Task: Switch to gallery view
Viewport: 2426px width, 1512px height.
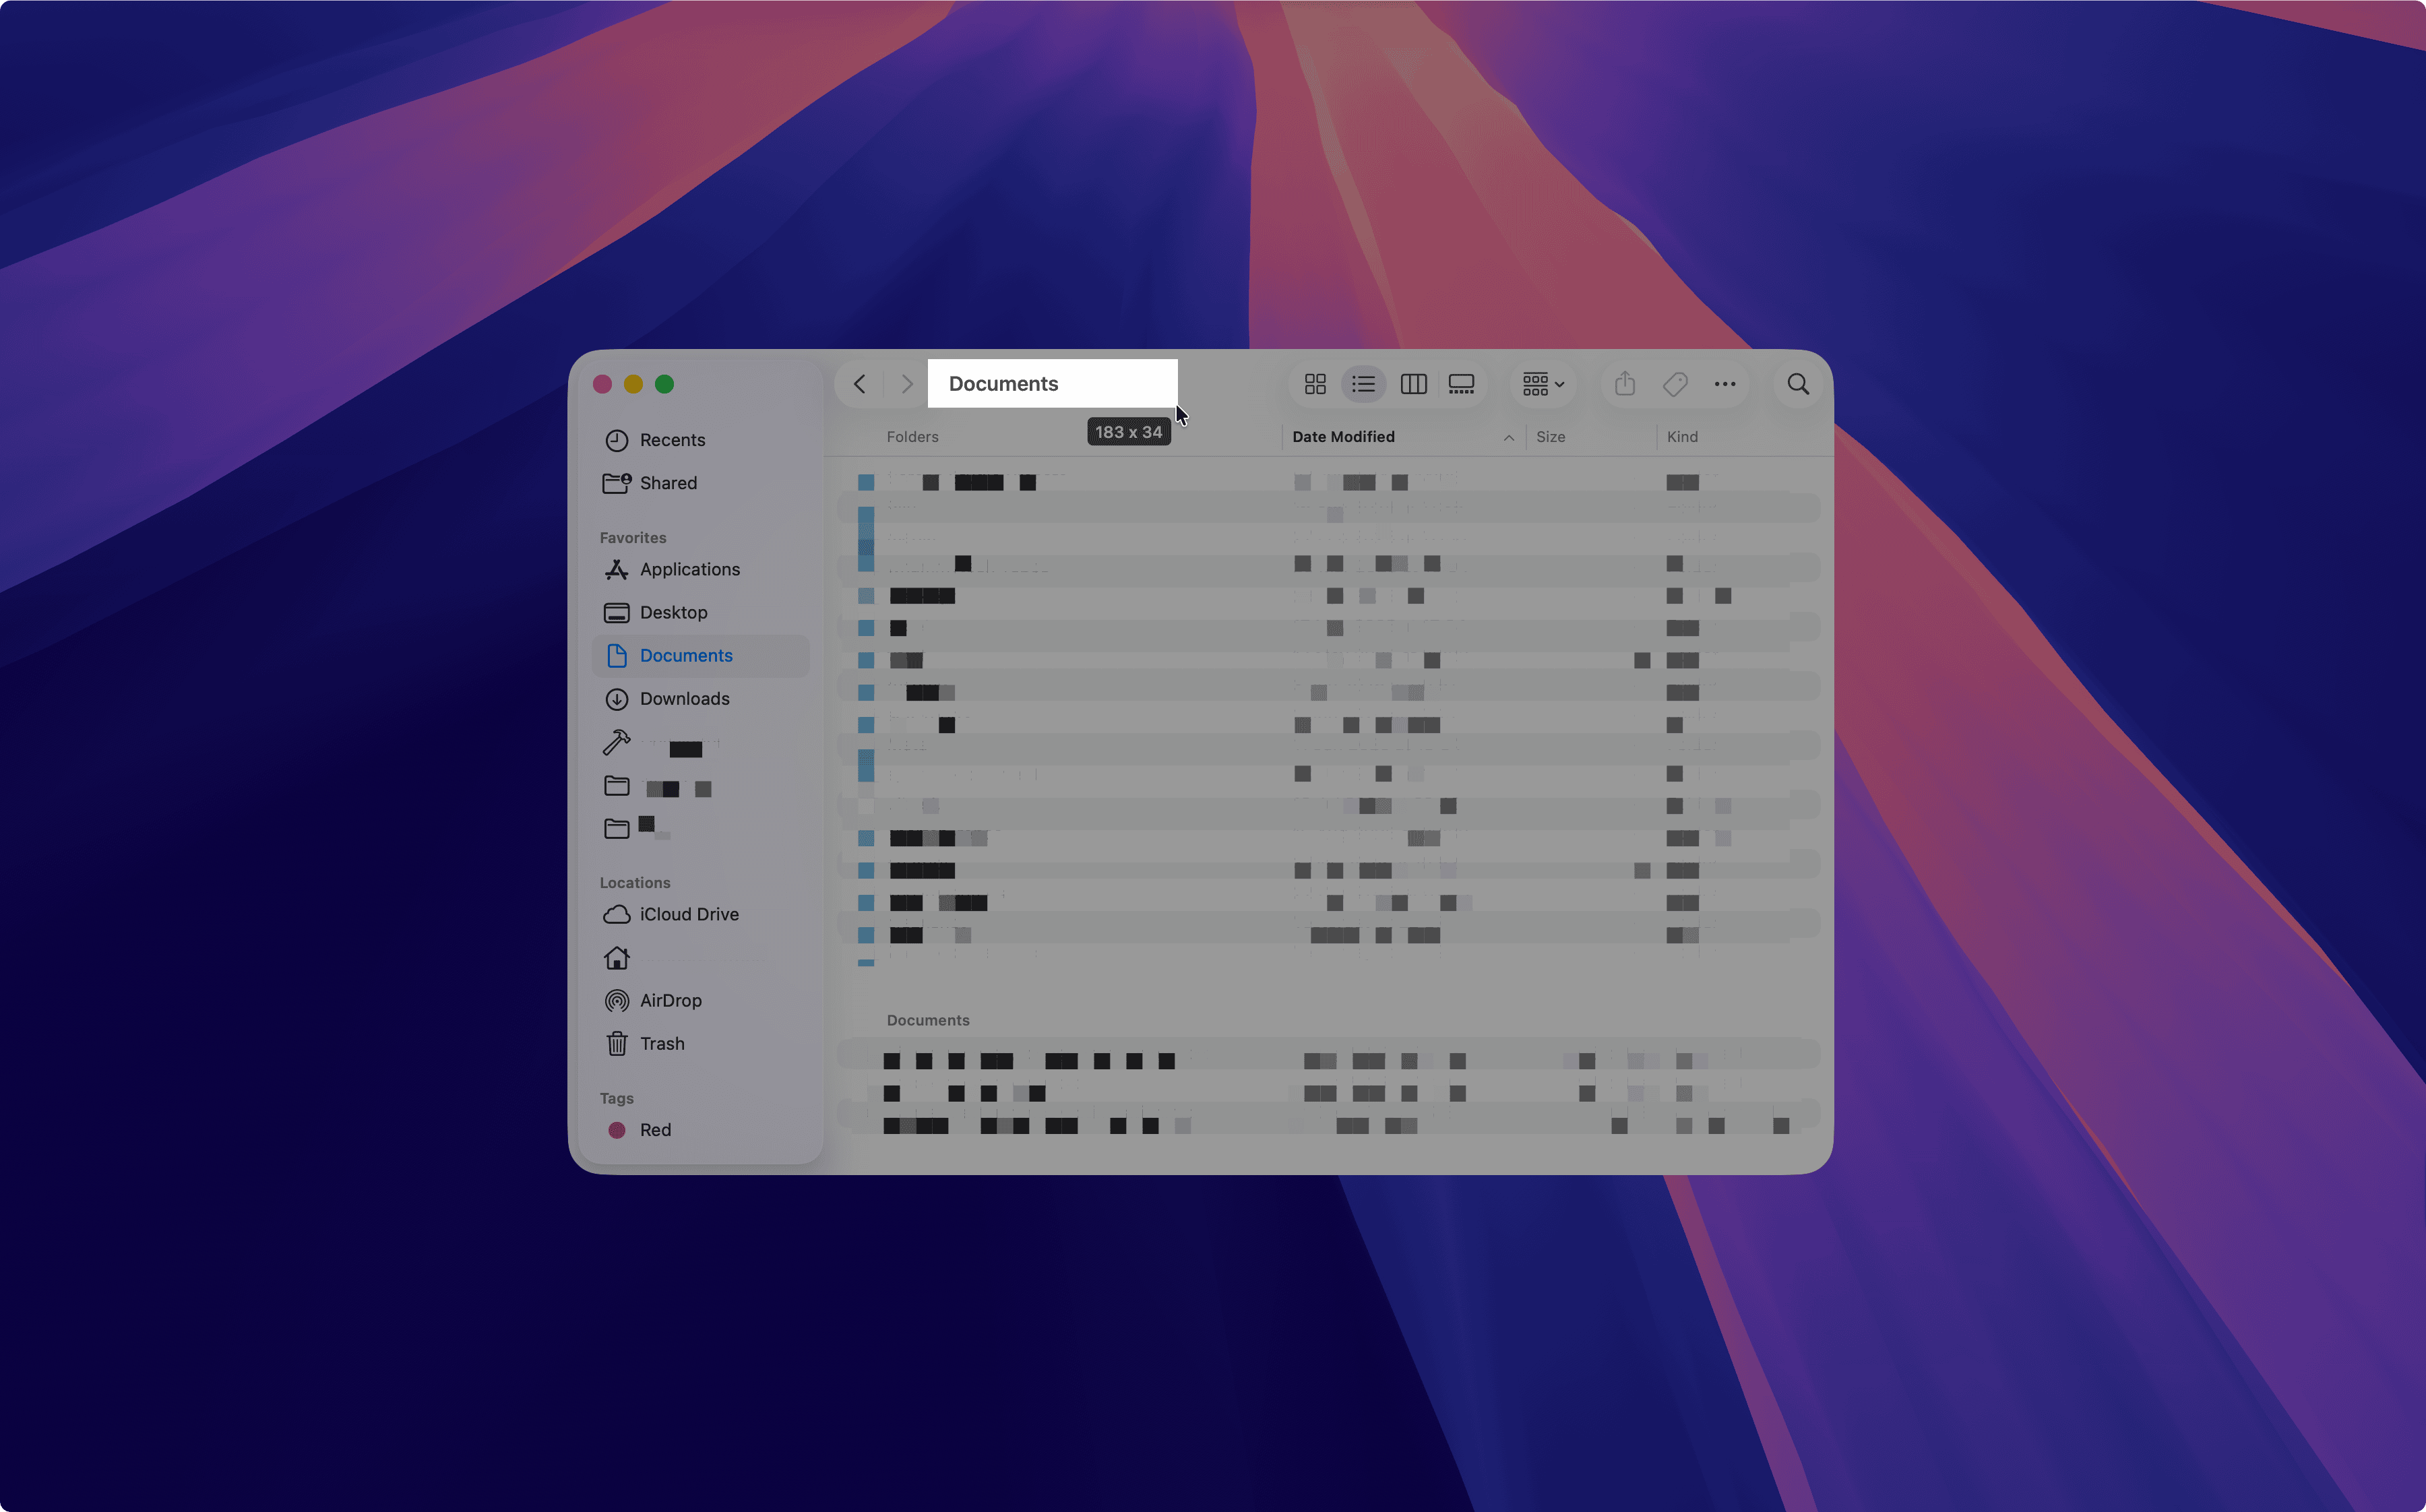Action: [1461, 384]
